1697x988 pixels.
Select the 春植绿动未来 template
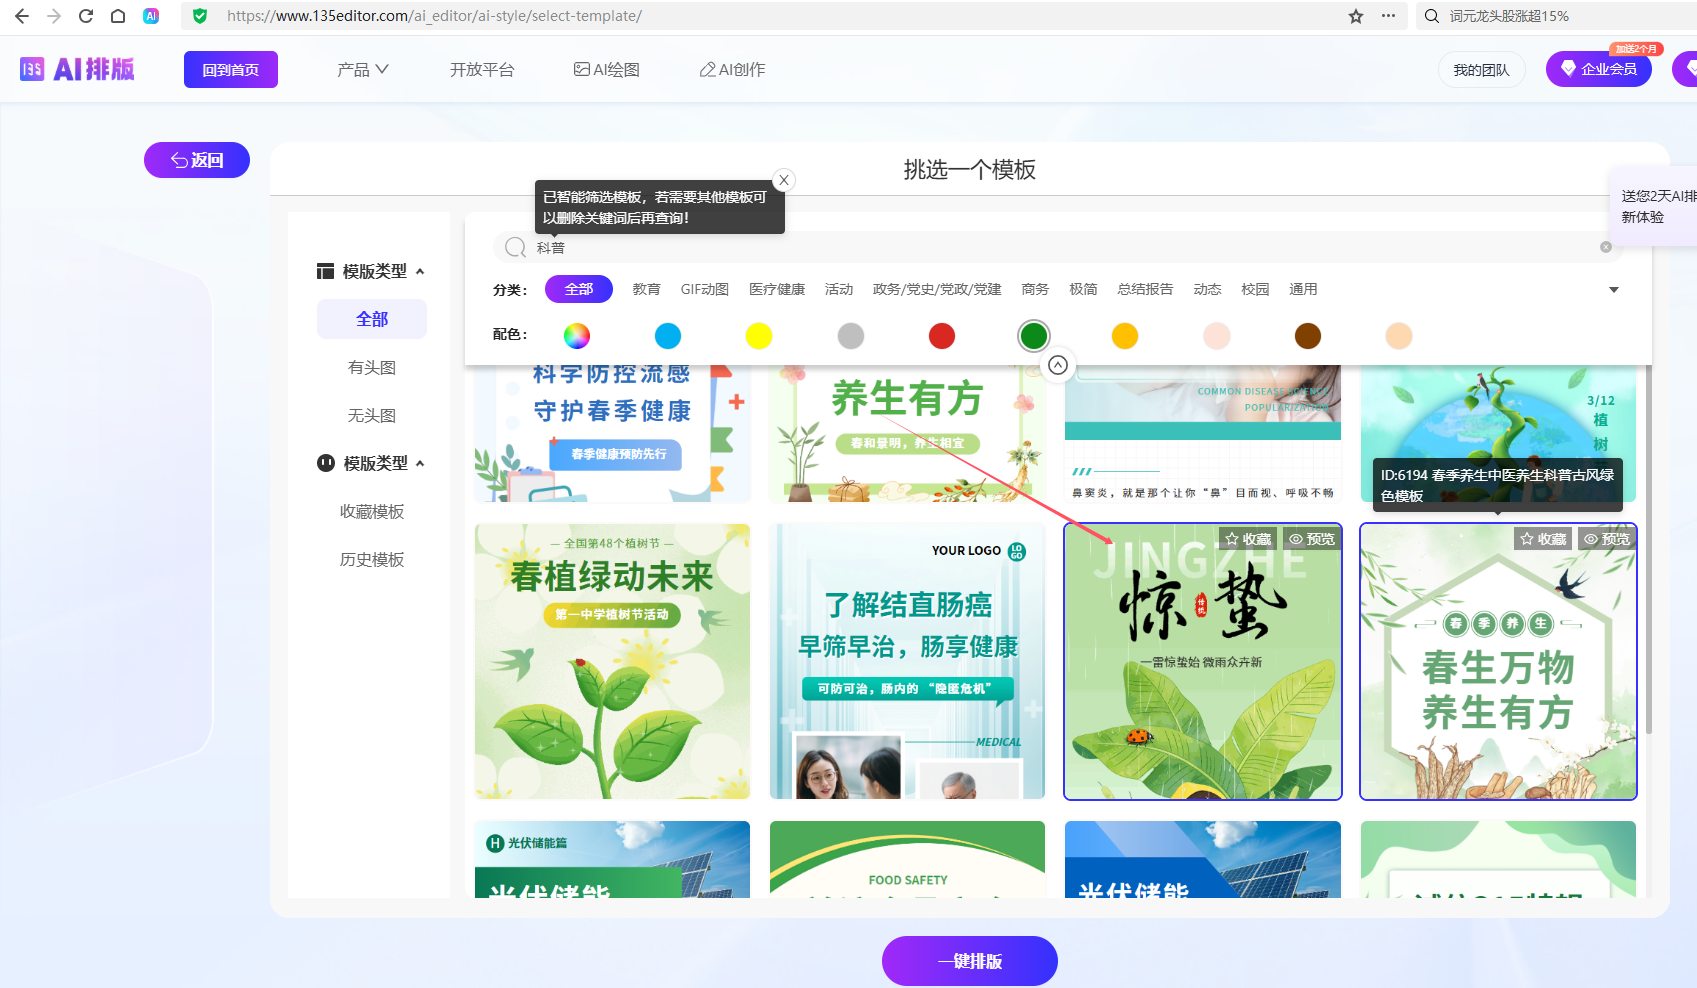pyautogui.click(x=612, y=661)
